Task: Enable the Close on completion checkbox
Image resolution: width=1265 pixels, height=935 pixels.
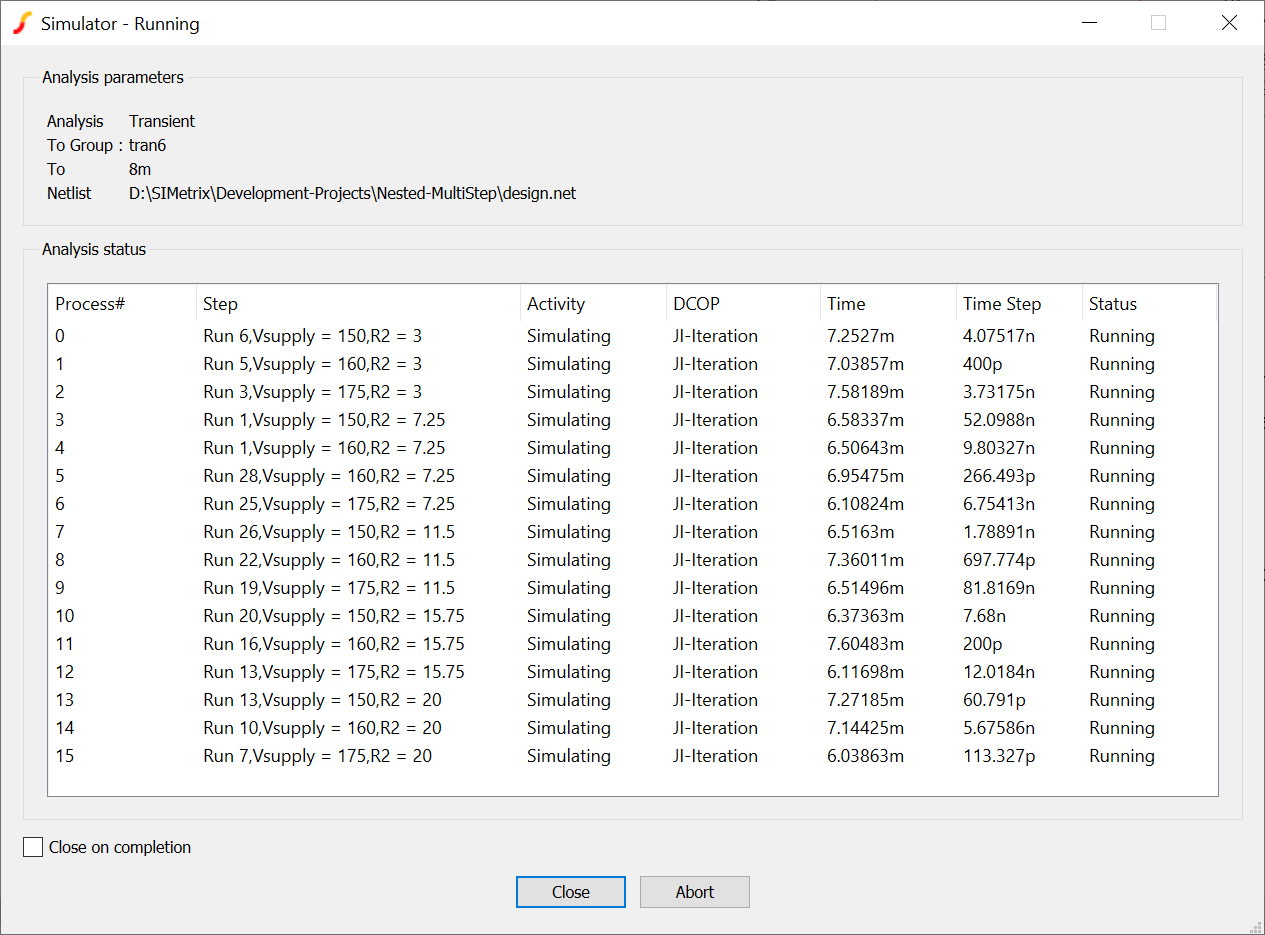Action: pos(34,847)
